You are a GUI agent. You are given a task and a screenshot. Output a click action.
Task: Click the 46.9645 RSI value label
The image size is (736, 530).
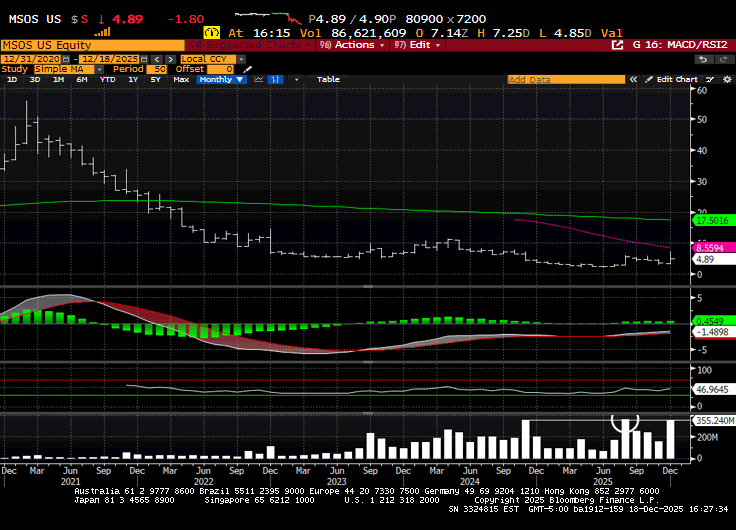point(712,389)
